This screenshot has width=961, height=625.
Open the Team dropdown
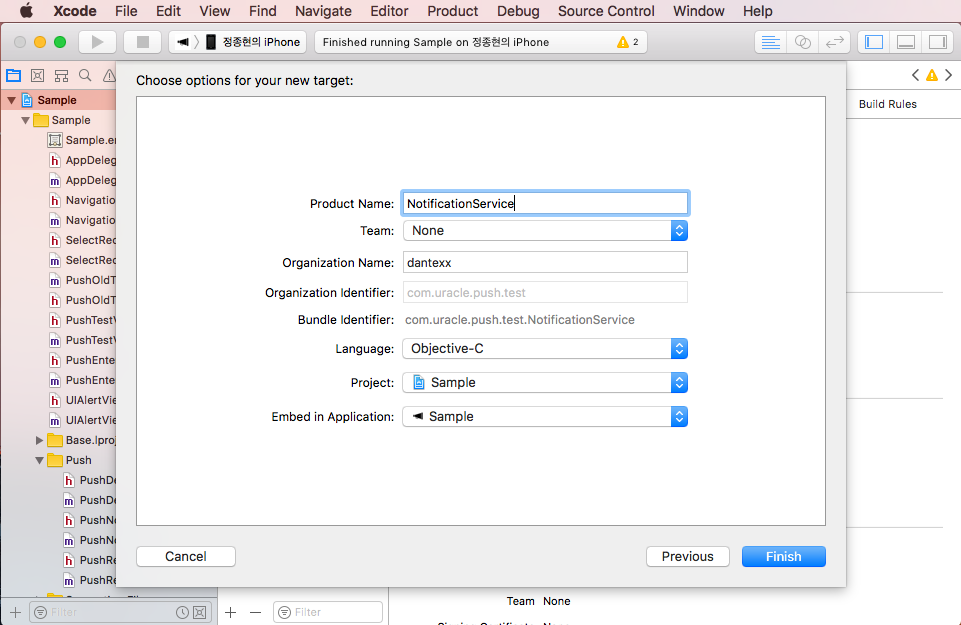click(545, 230)
